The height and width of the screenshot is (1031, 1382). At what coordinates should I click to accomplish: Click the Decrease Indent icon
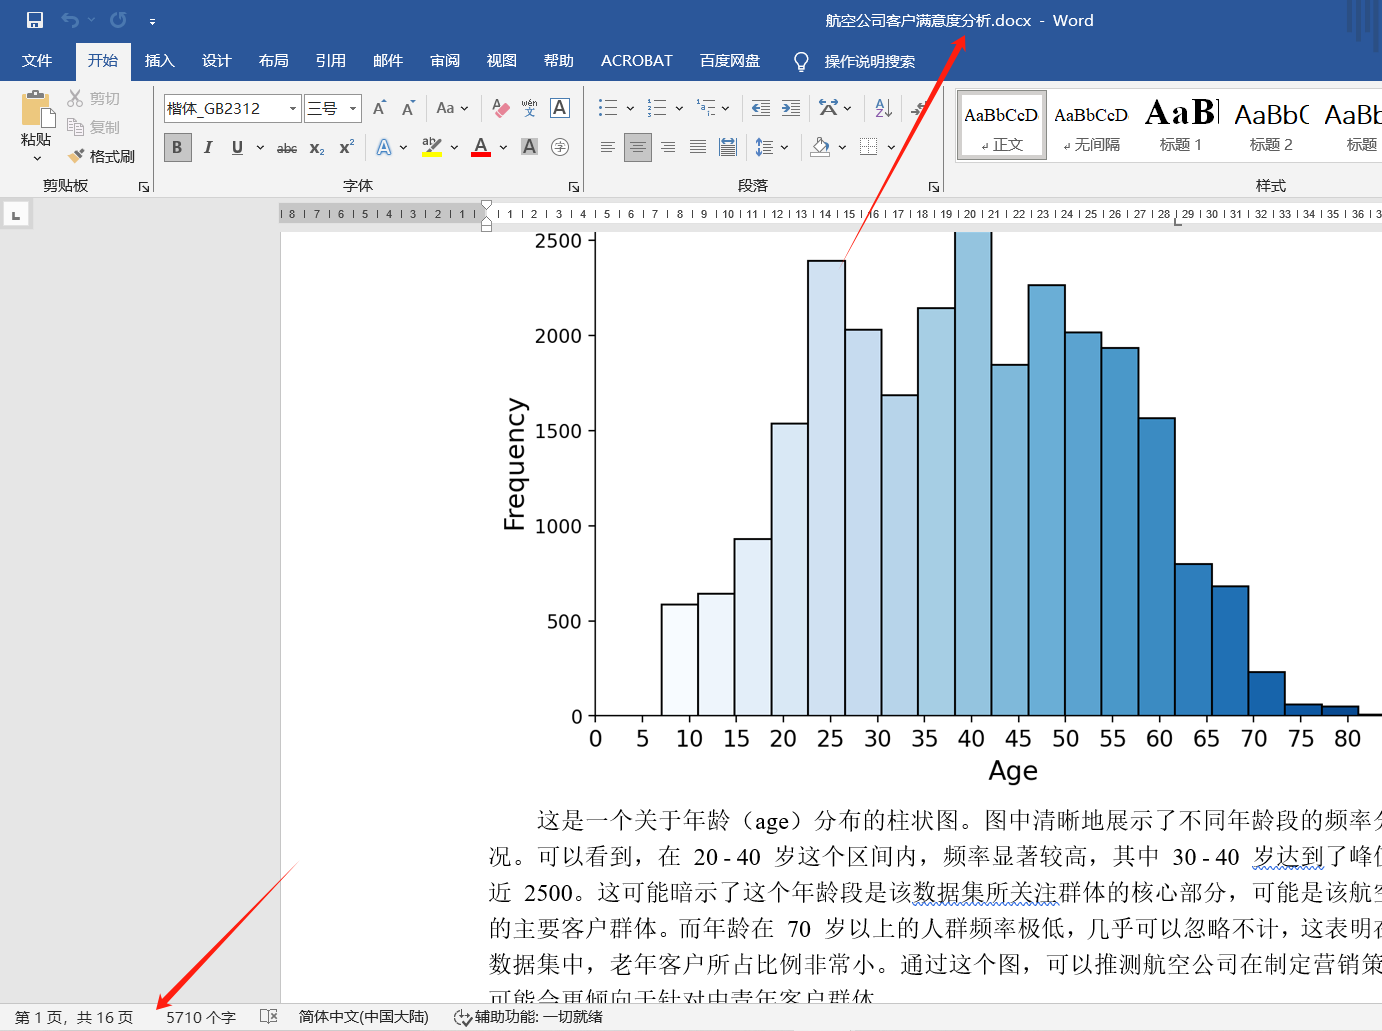pyautogui.click(x=761, y=108)
